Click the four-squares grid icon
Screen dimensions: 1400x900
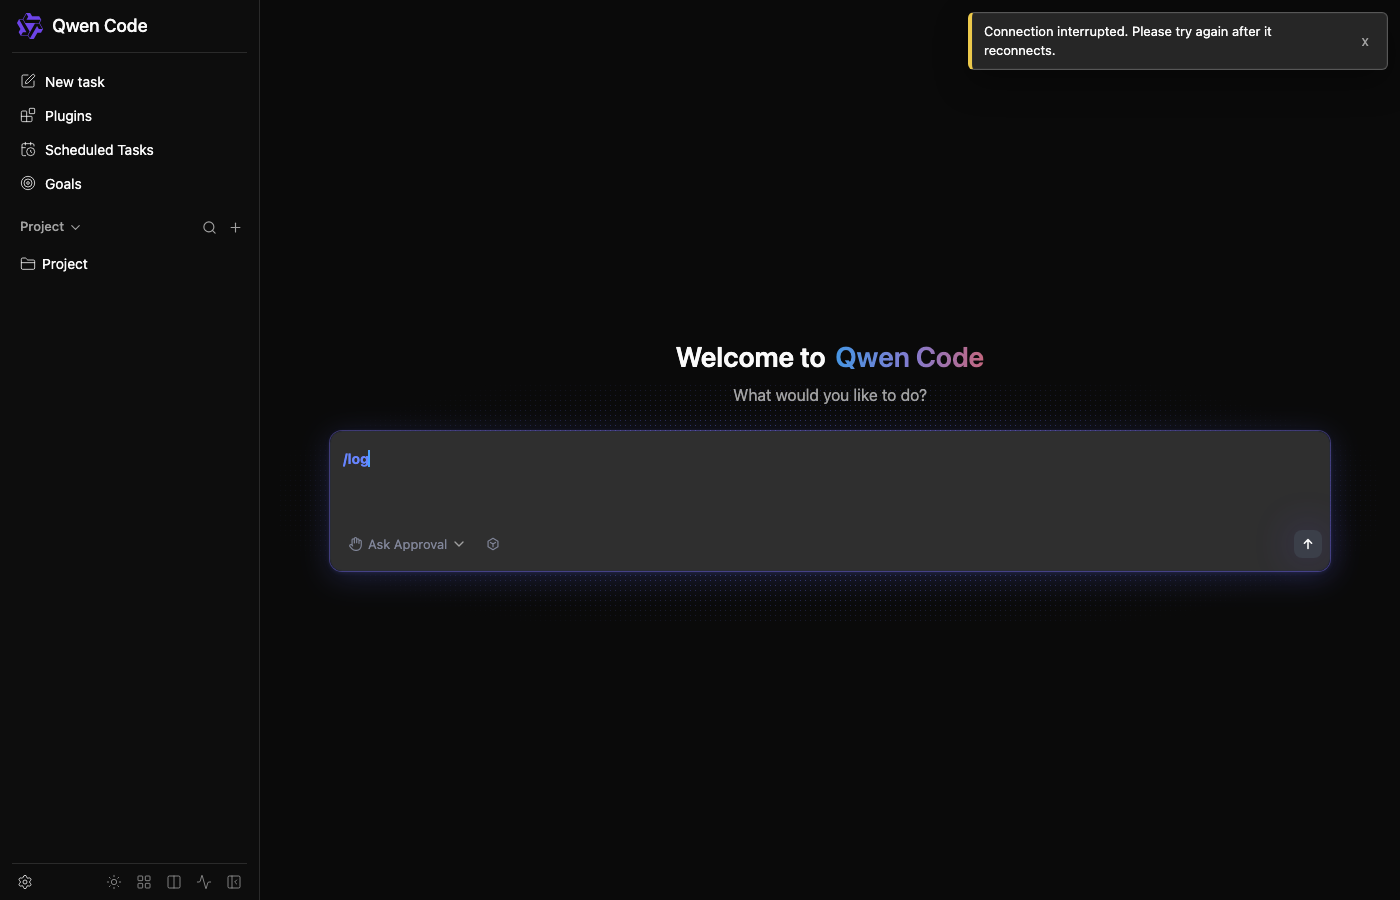(x=144, y=882)
